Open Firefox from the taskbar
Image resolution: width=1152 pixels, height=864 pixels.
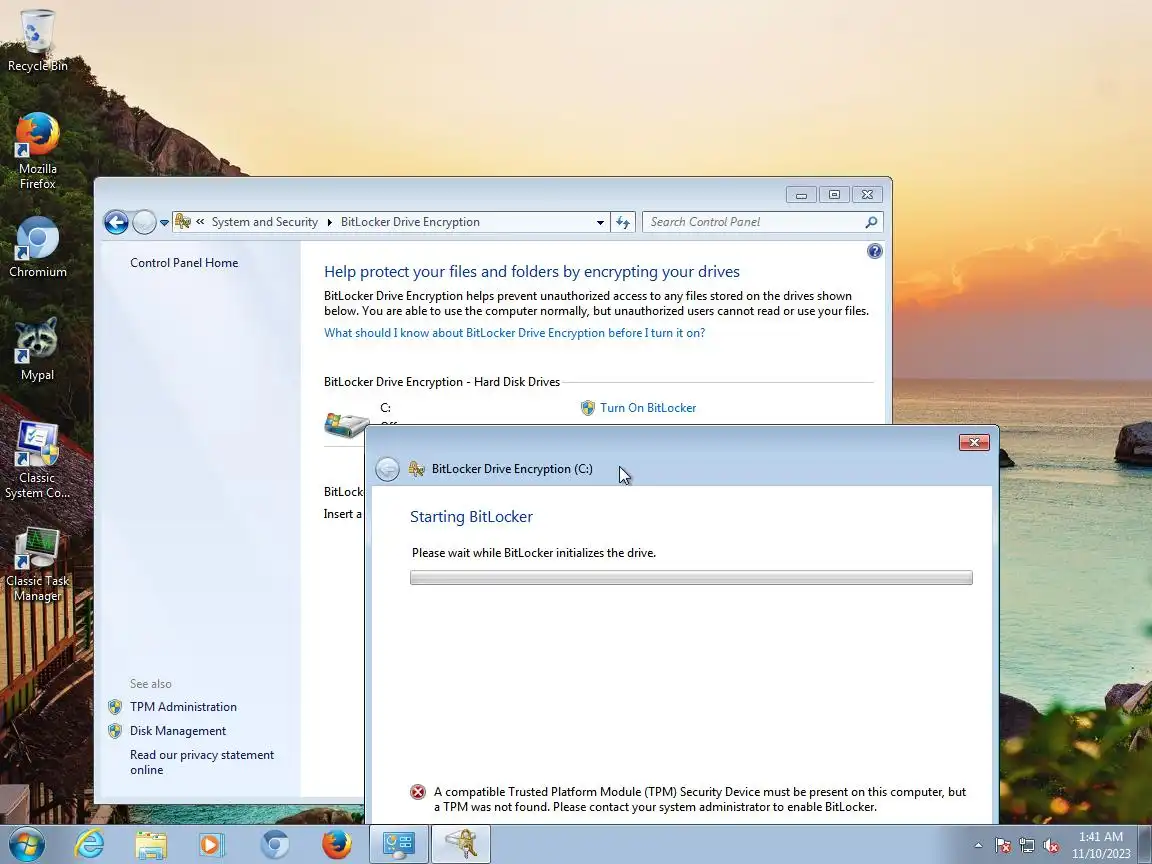pos(336,844)
